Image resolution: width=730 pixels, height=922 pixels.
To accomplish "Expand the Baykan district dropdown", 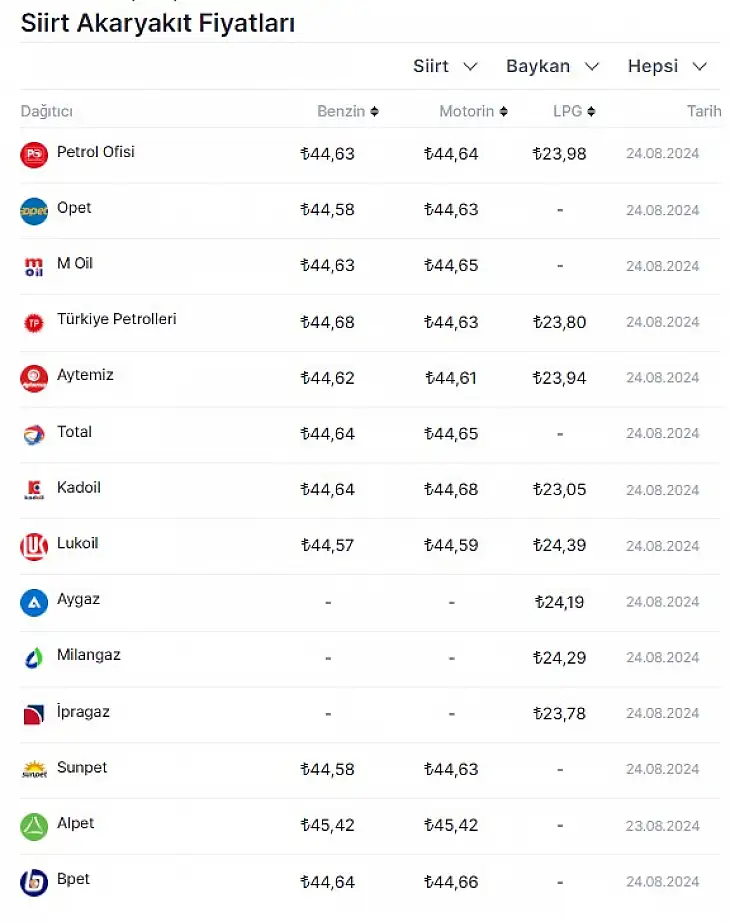I will tap(552, 66).
